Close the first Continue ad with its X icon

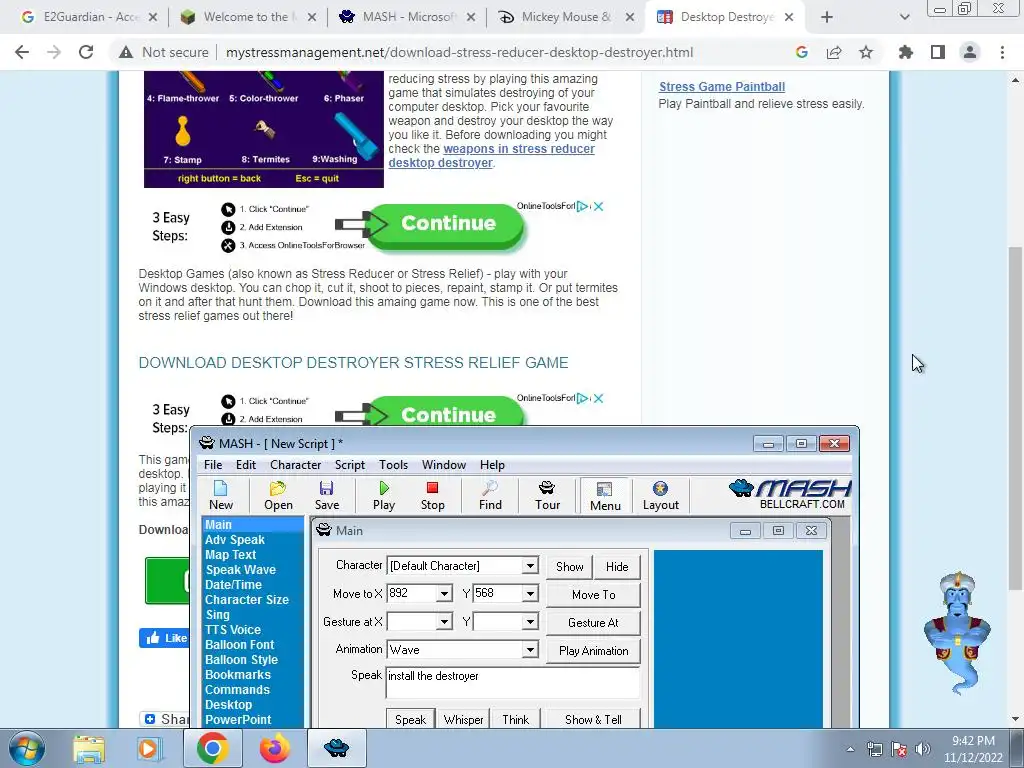[598, 206]
